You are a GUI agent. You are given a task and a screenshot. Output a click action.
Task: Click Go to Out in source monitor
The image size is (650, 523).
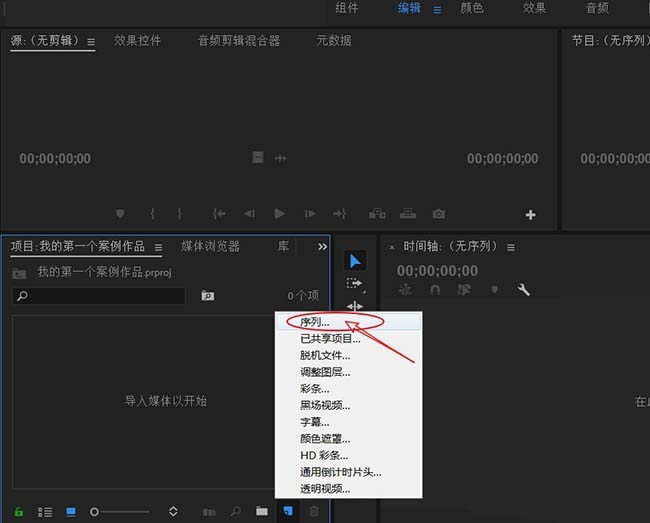click(340, 214)
